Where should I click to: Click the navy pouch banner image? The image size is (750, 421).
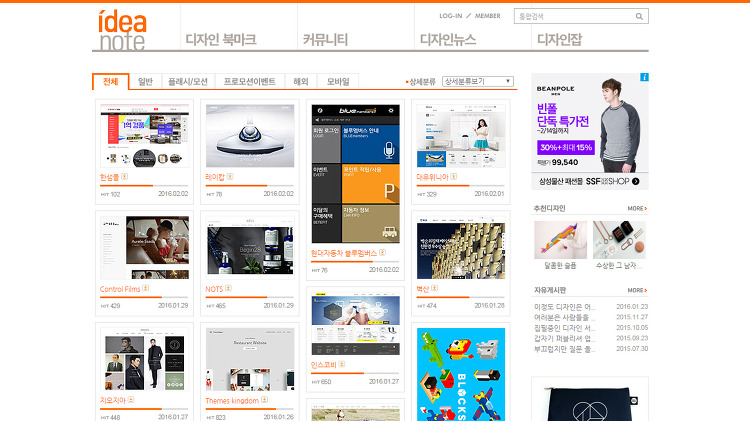590,399
